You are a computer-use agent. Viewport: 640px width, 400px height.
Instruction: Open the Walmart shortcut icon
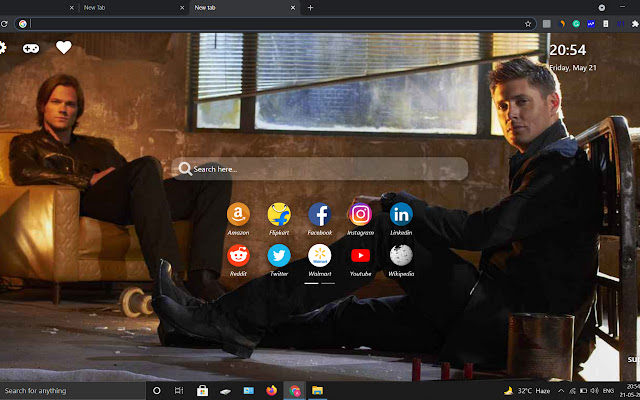click(x=320, y=256)
